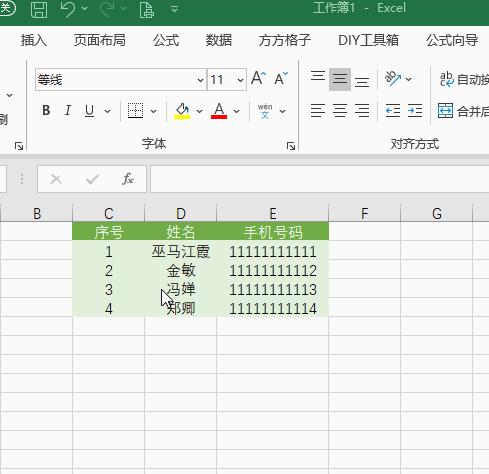Toggle the Middle Align icon
Image resolution: width=489 pixels, height=474 pixels.
coord(340,79)
